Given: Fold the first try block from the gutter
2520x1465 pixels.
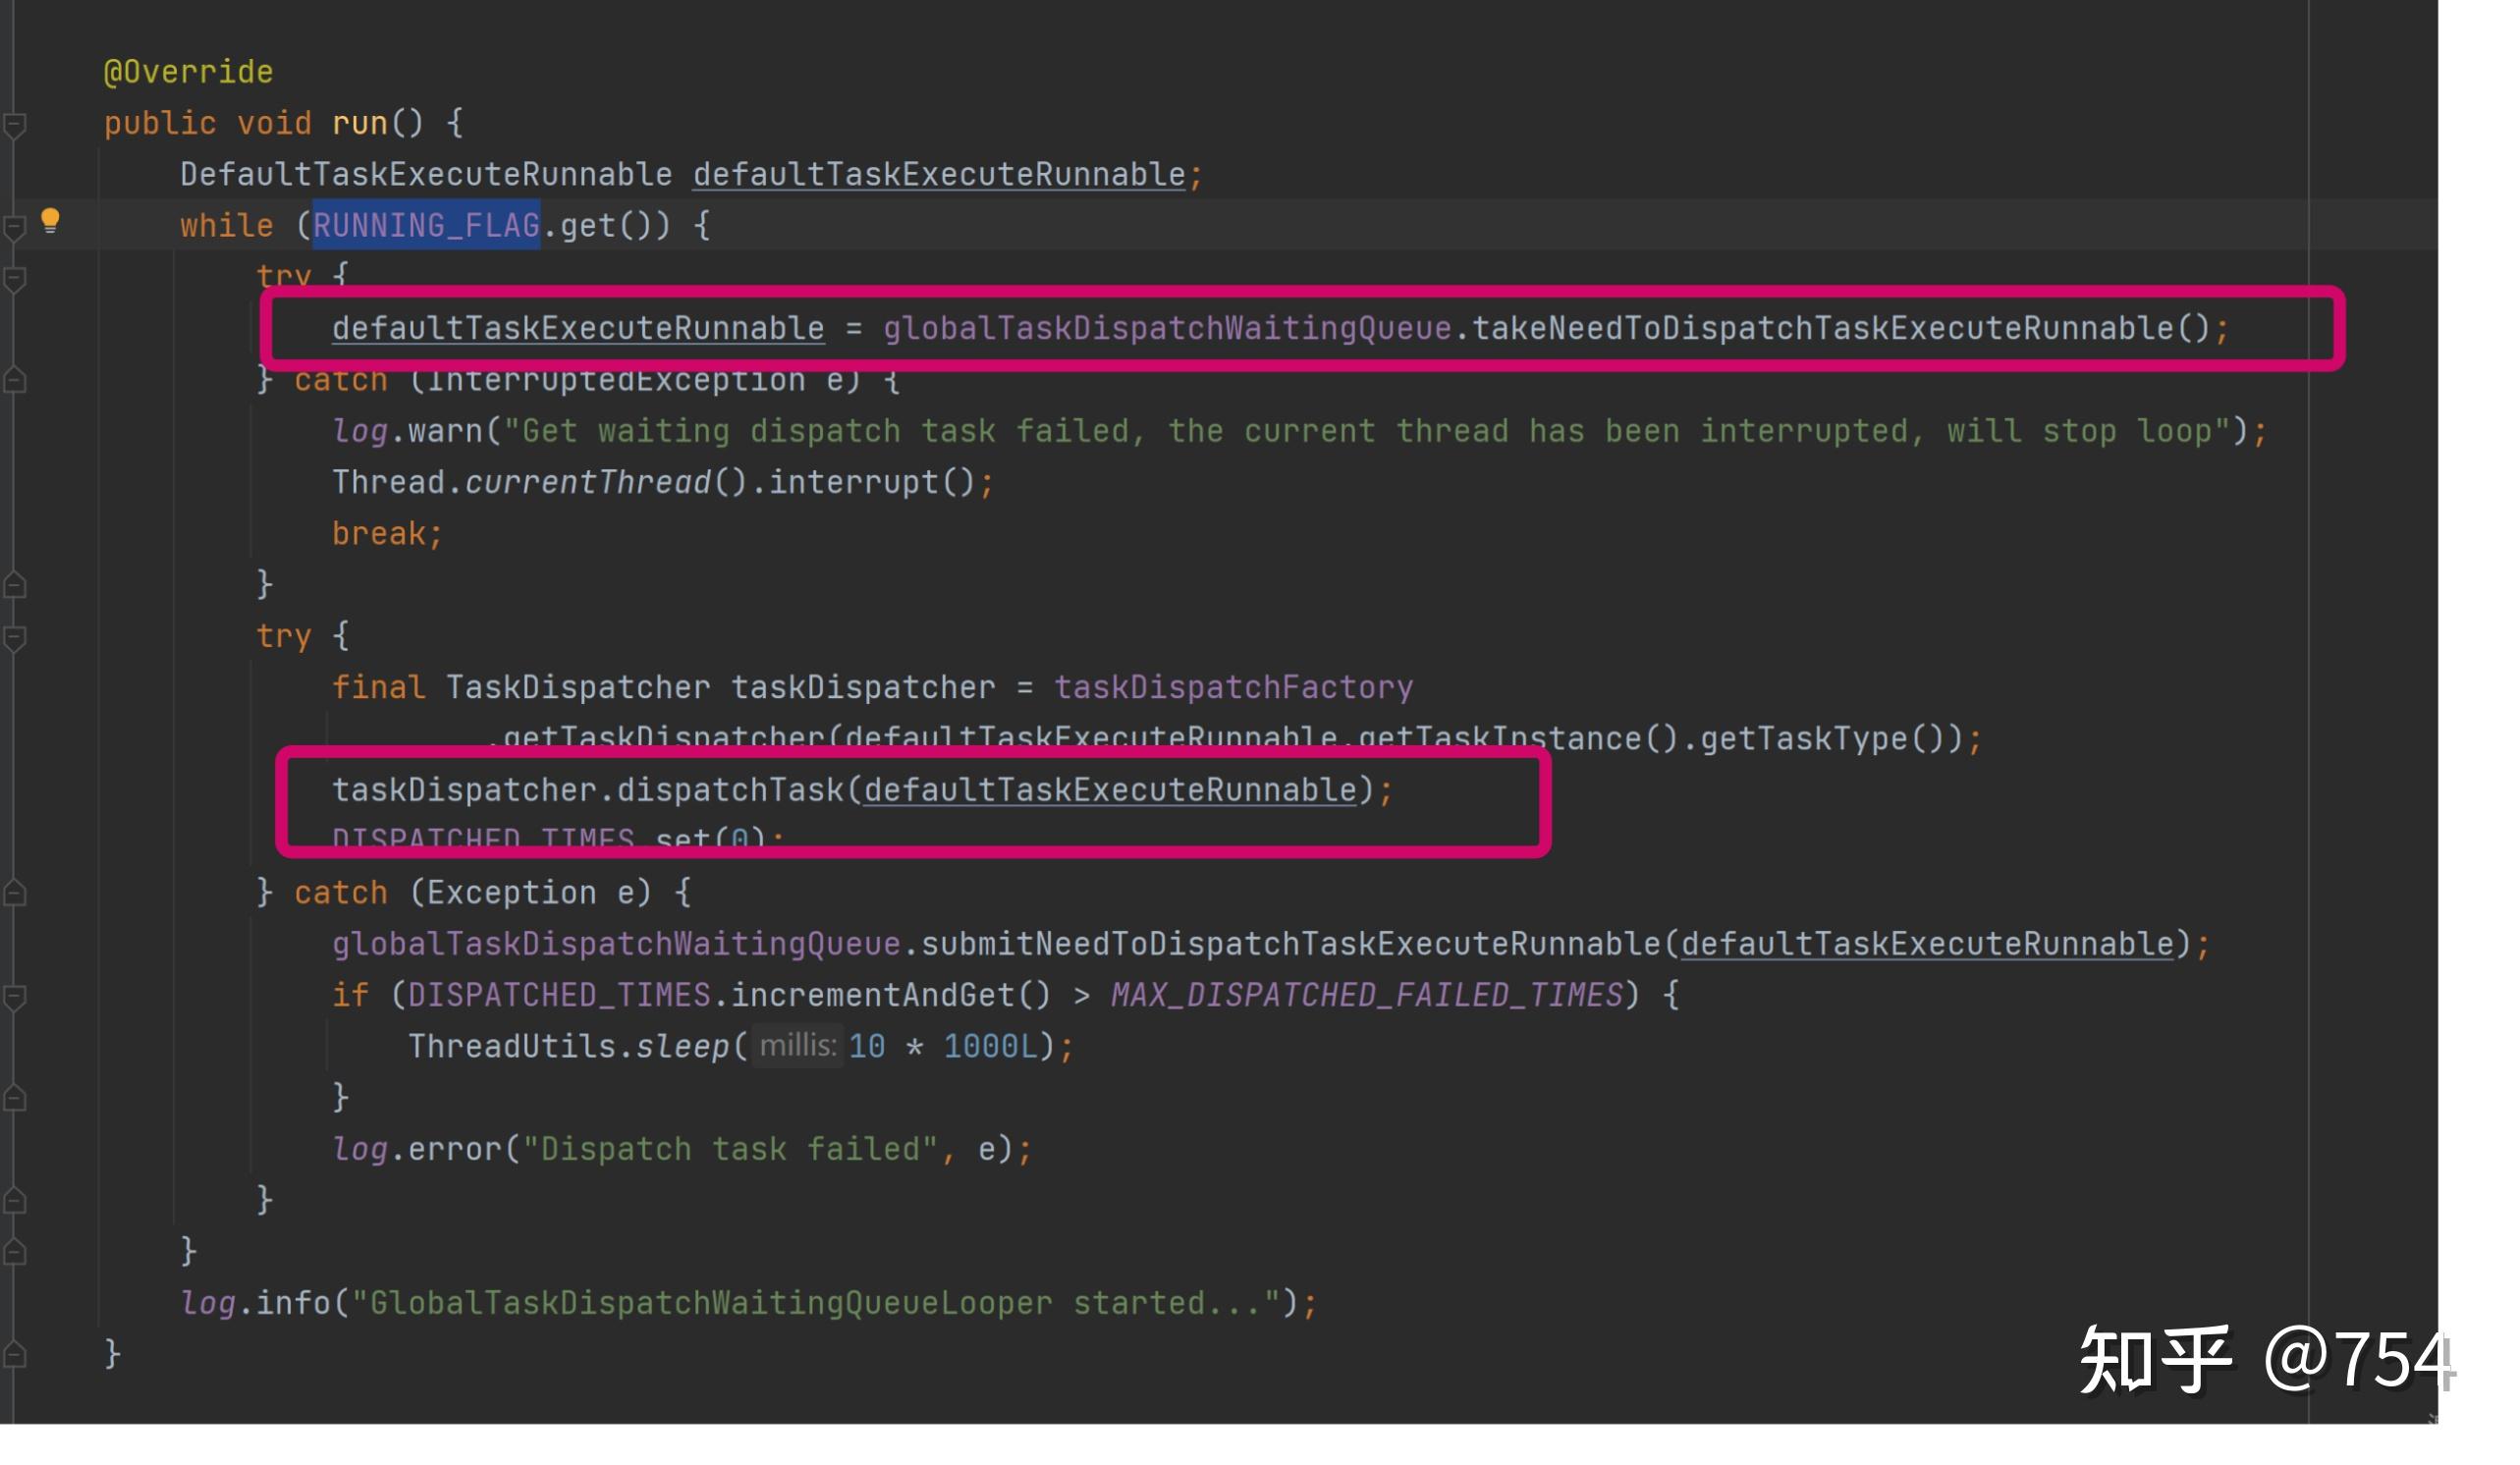Looking at the screenshot, I should (x=15, y=279).
